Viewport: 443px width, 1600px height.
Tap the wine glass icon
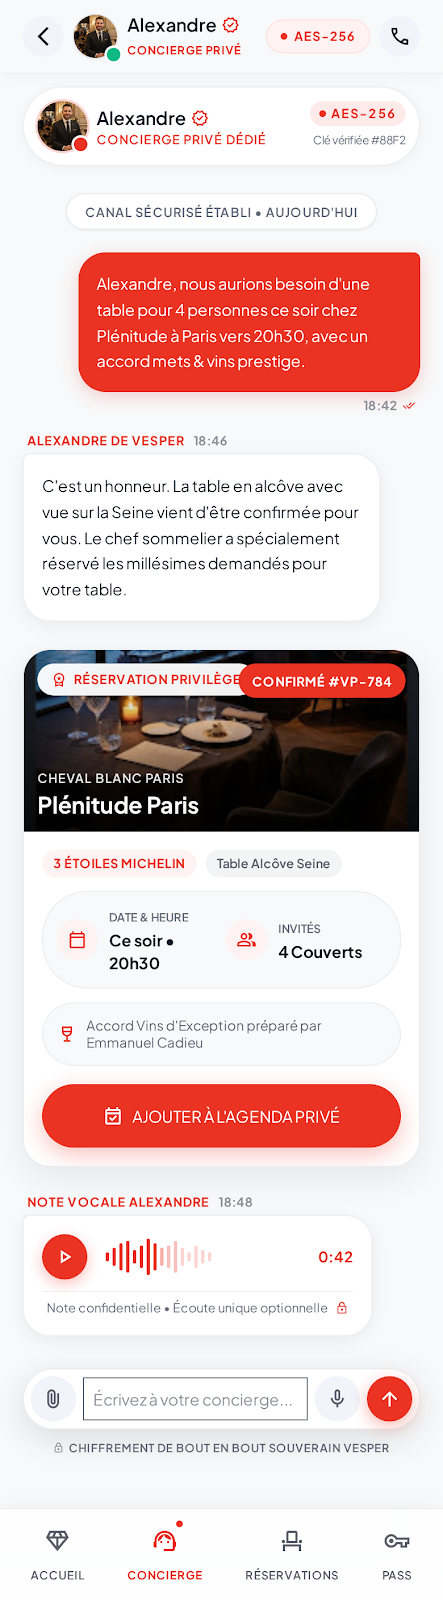click(67, 1034)
